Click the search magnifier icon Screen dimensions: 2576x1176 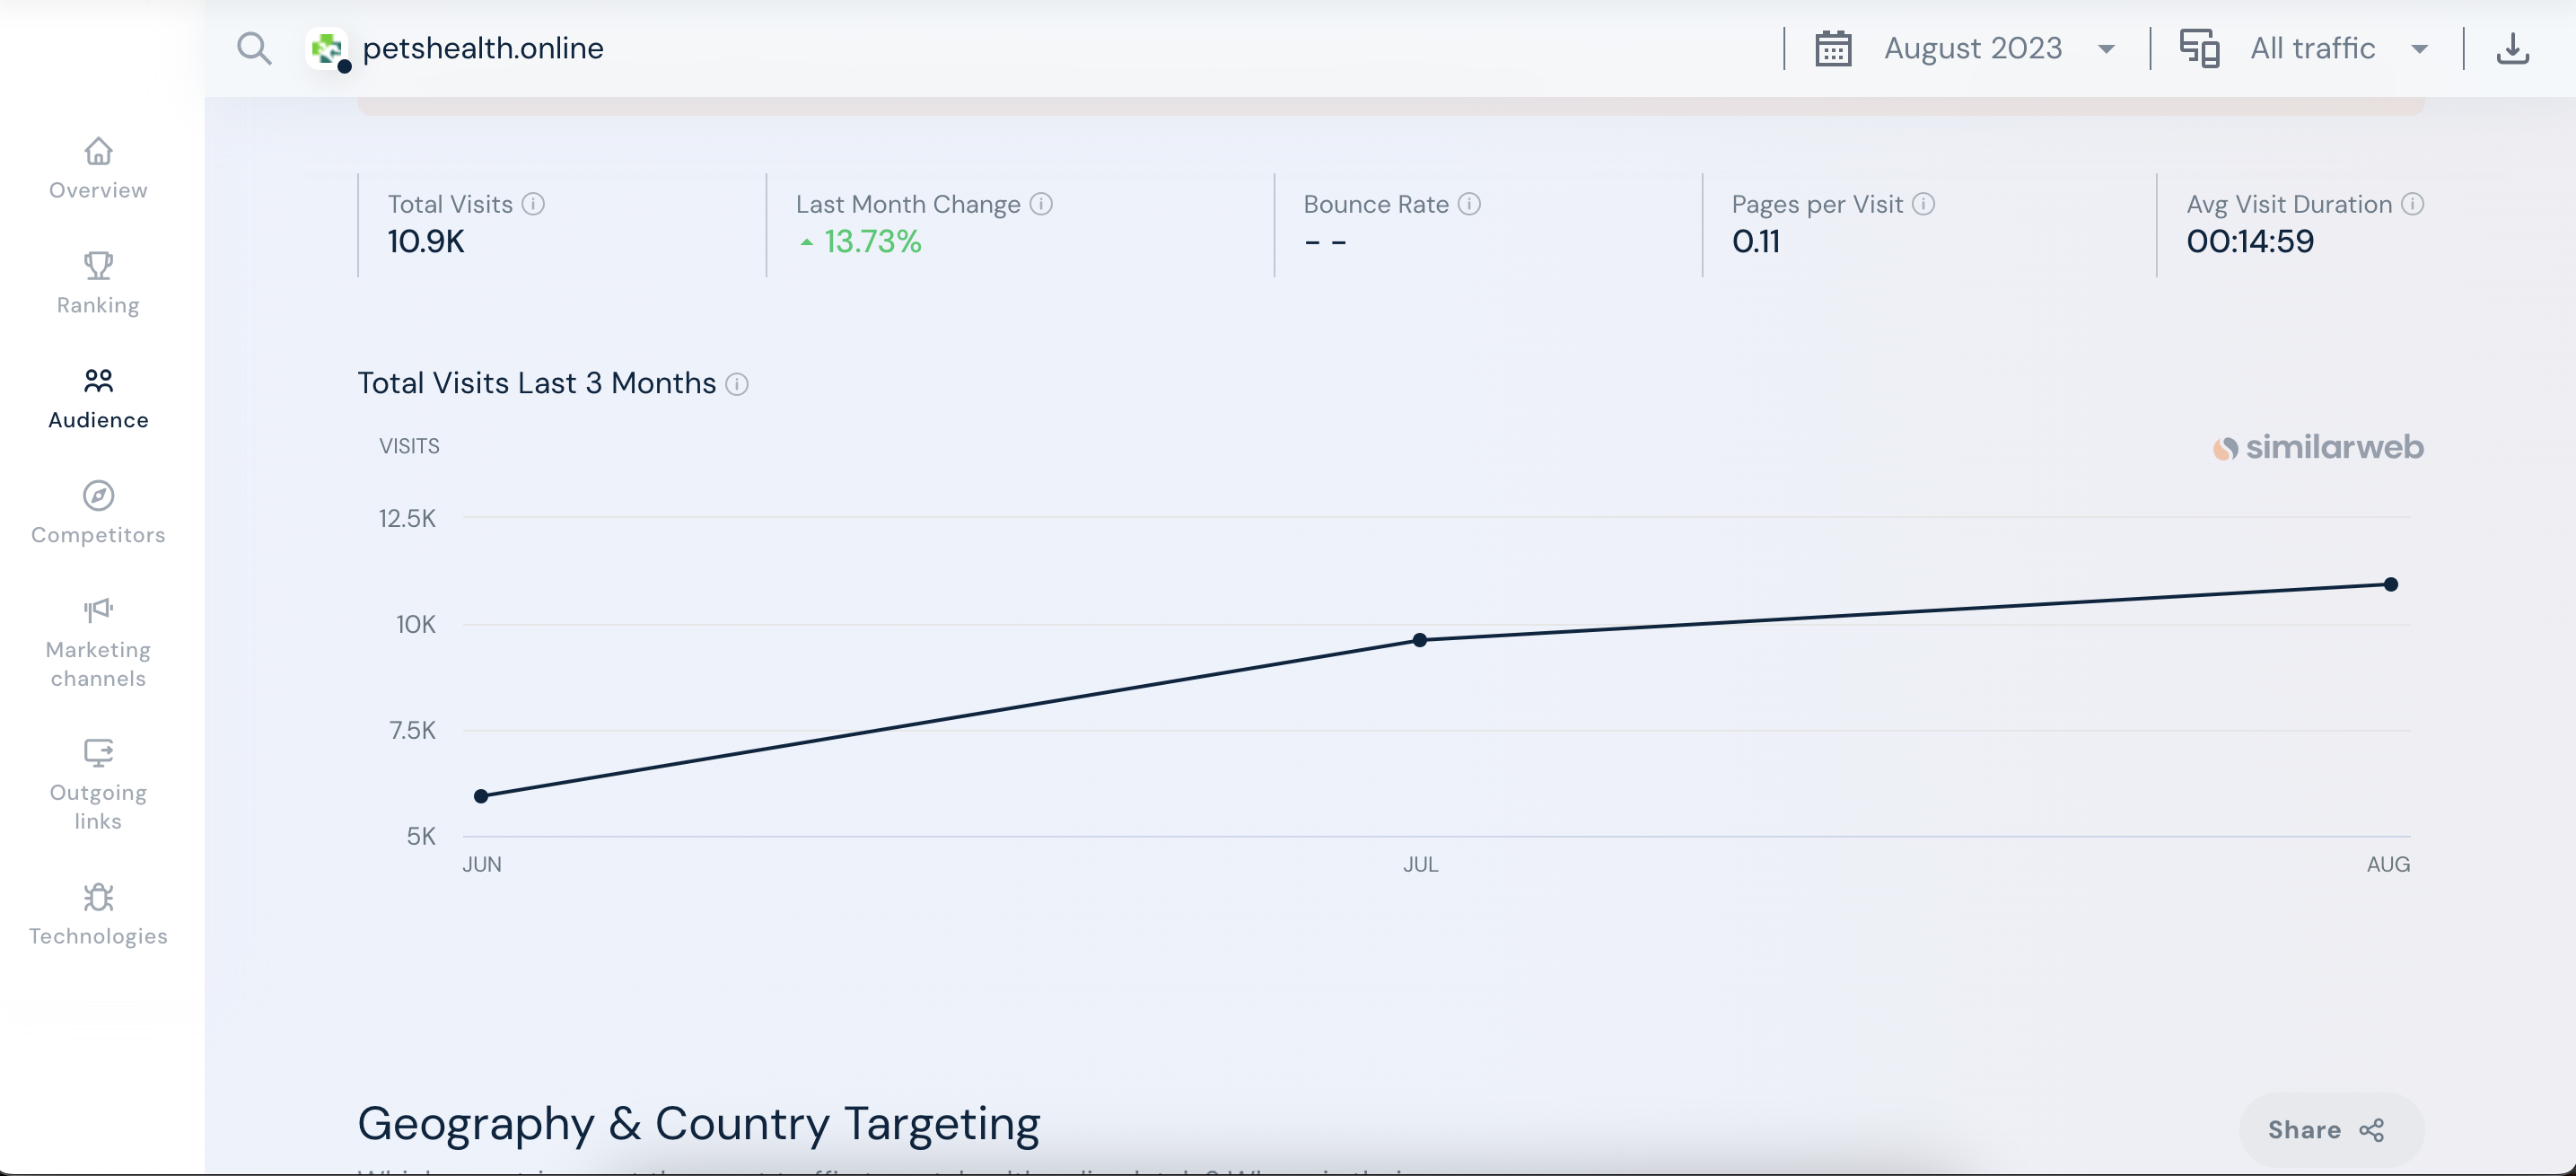coord(254,48)
